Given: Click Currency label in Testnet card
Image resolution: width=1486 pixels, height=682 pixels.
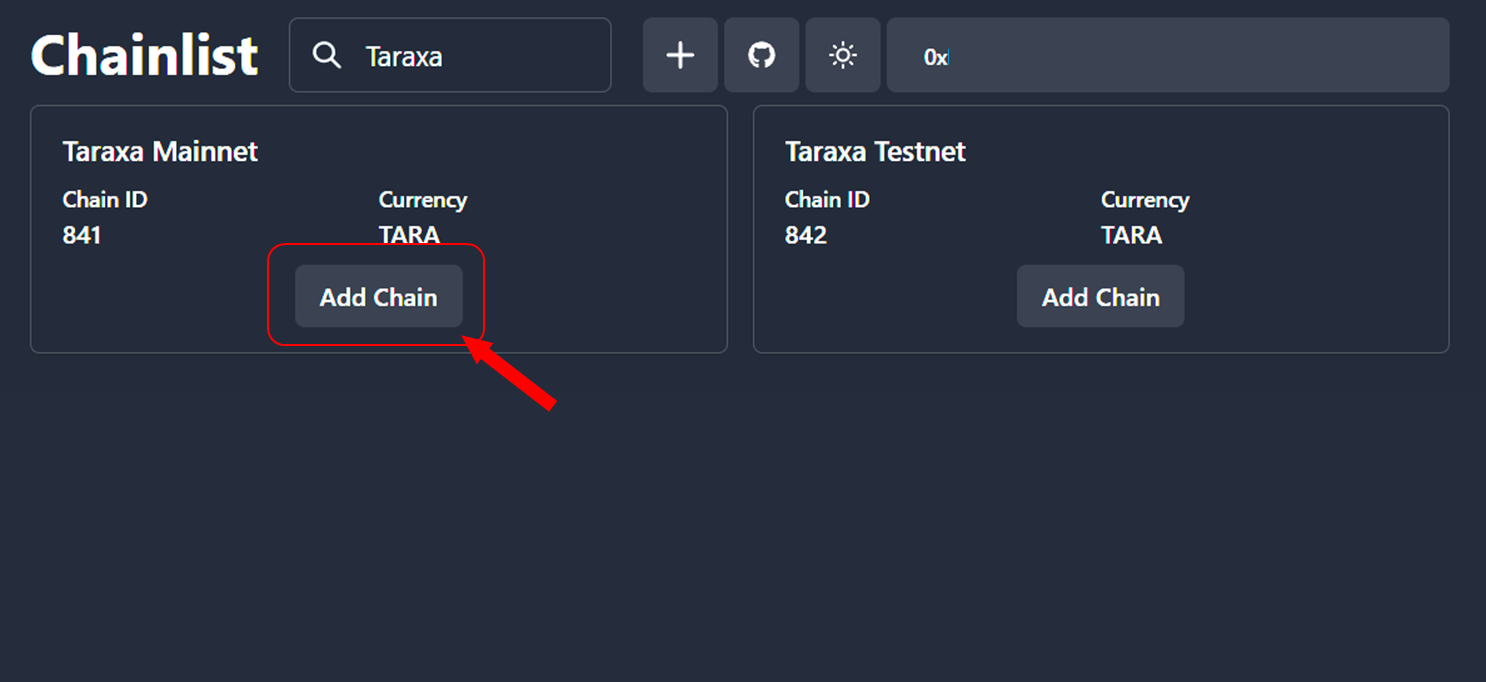Looking at the screenshot, I should (x=1144, y=200).
